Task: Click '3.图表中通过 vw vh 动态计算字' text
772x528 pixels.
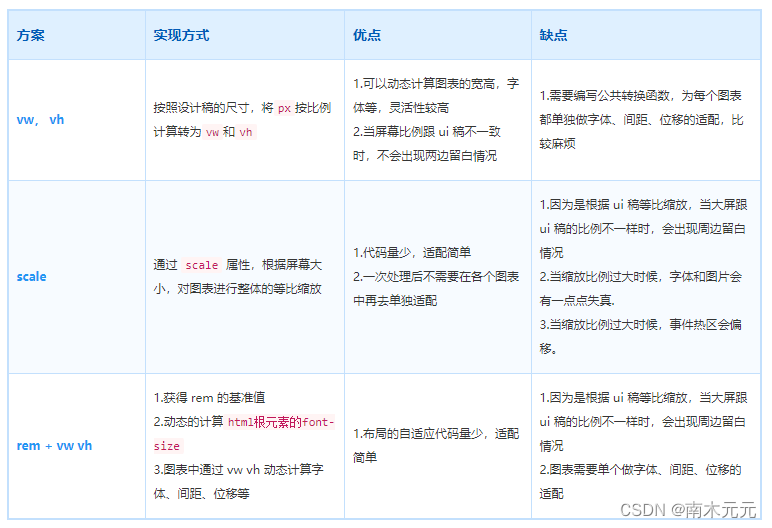Action: point(238,470)
